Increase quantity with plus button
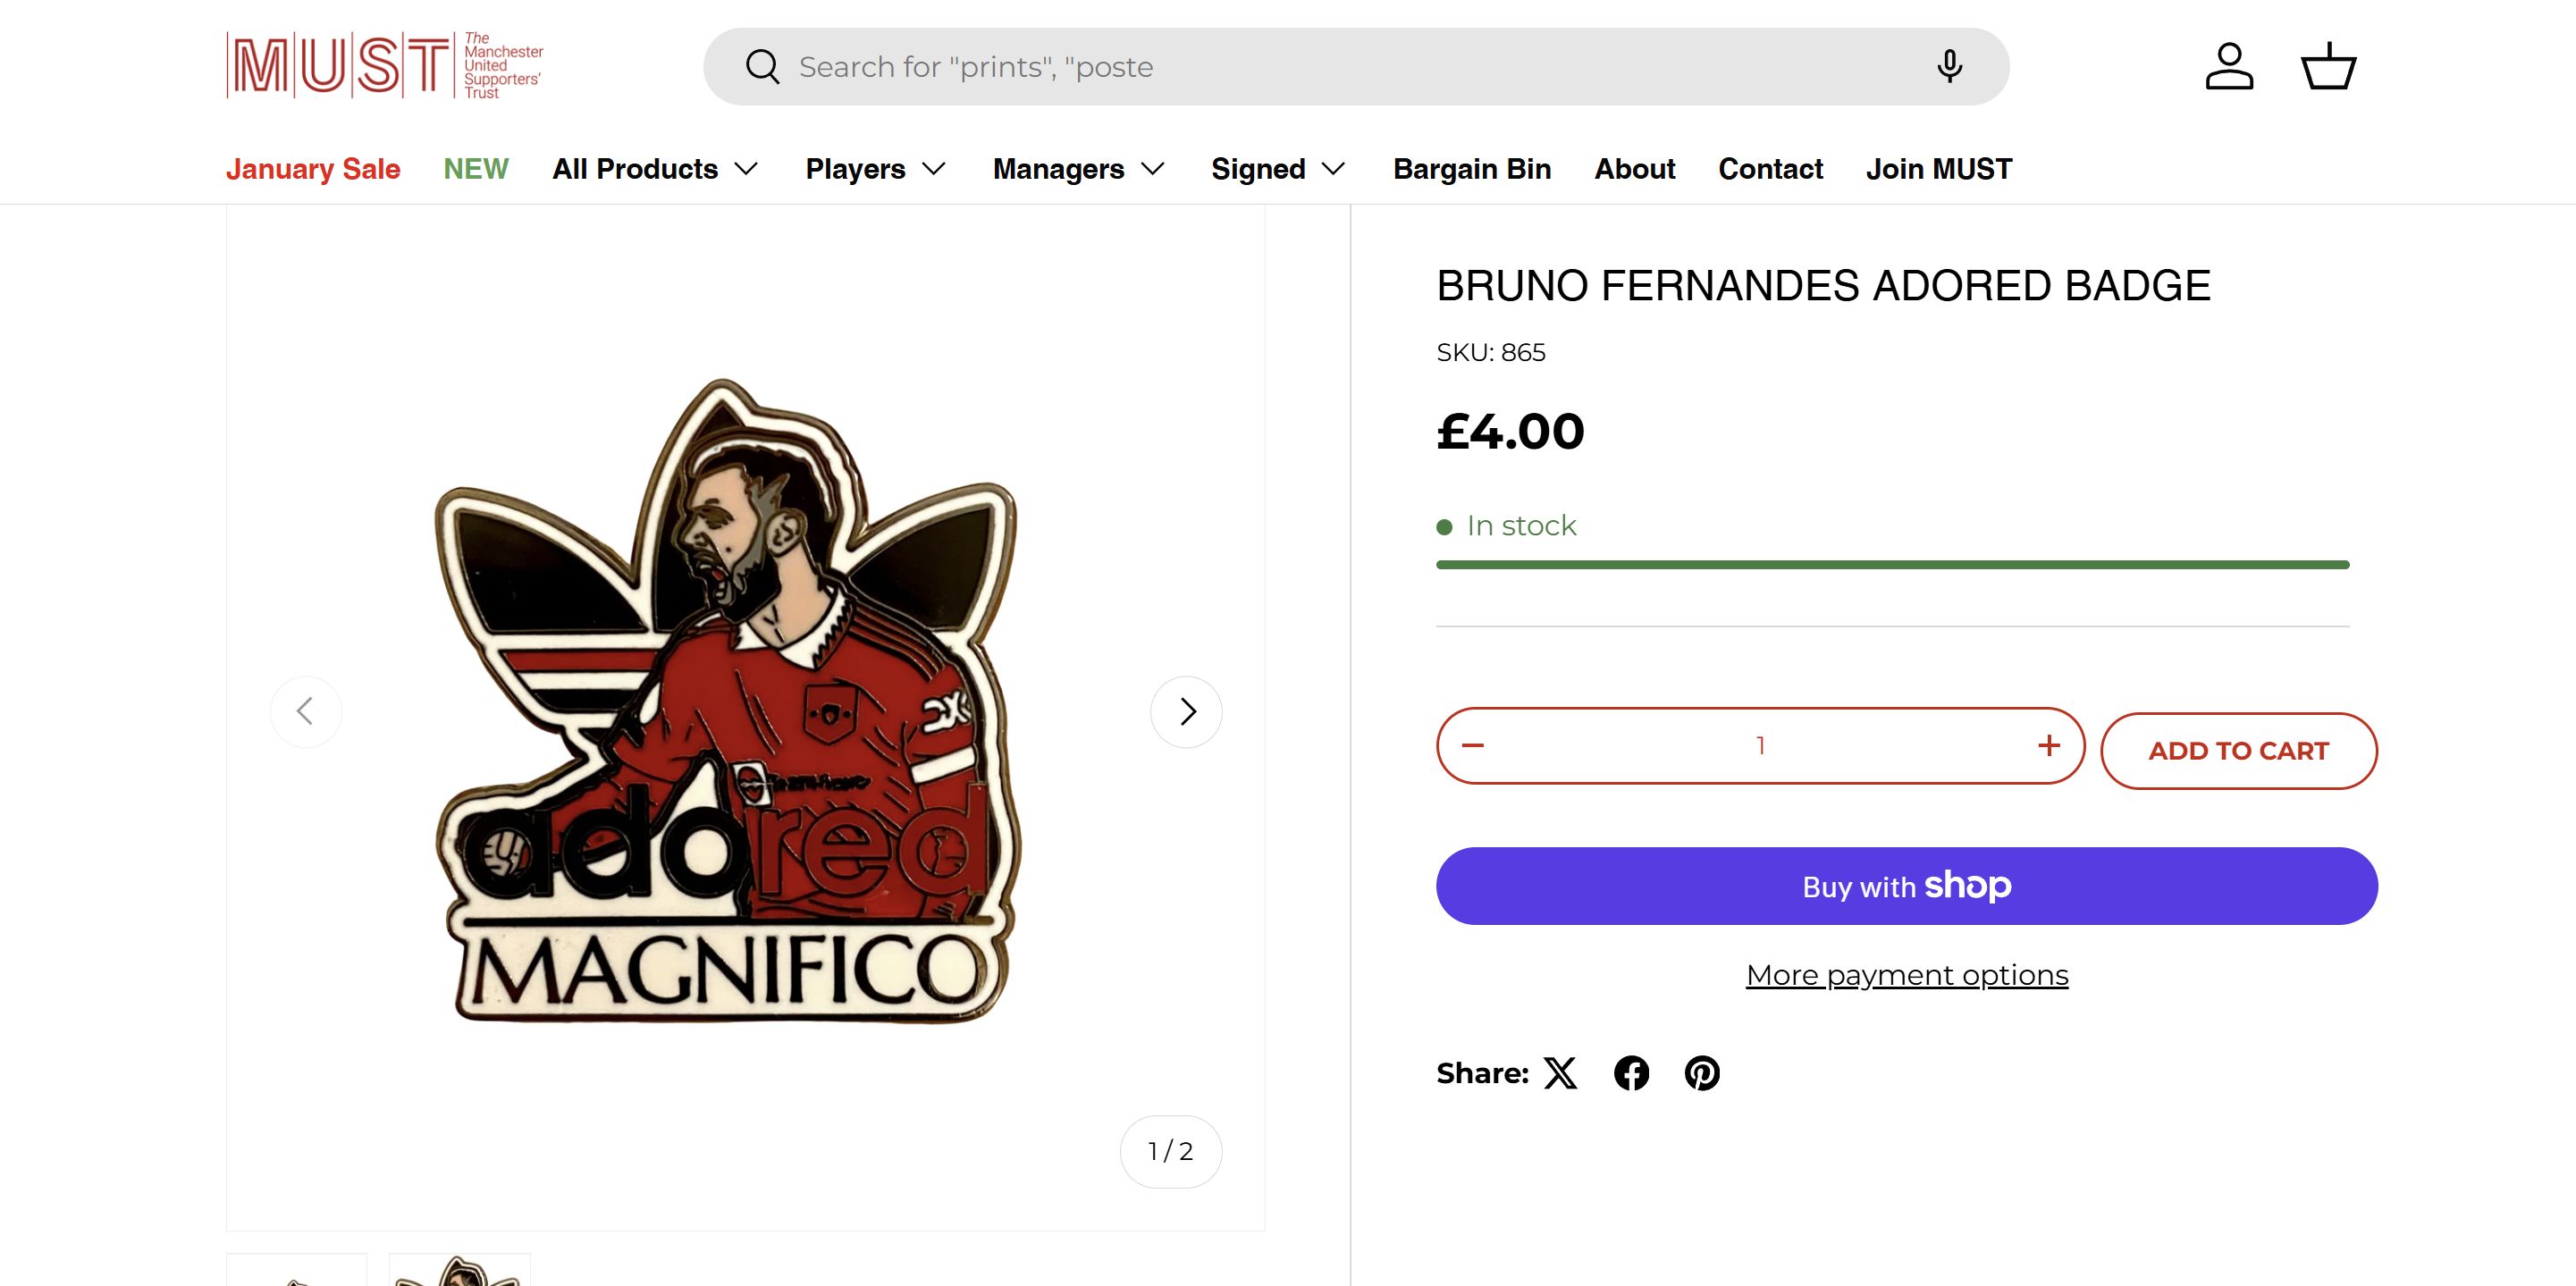This screenshot has width=2576, height=1286. [x=2049, y=746]
